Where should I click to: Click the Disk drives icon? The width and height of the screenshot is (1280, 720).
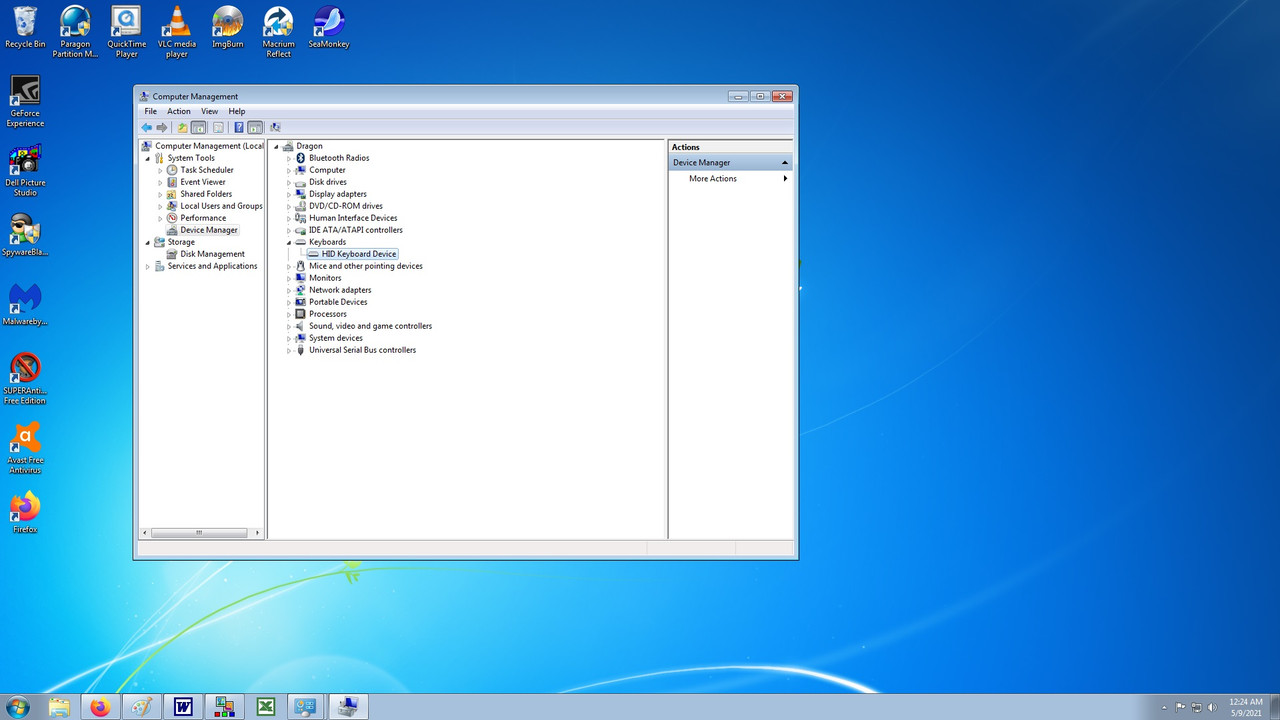coord(300,182)
